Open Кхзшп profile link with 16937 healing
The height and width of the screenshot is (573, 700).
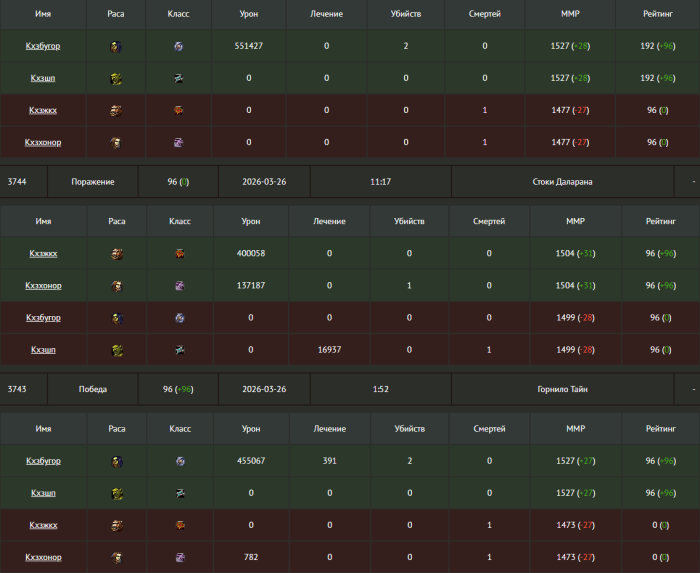43,350
